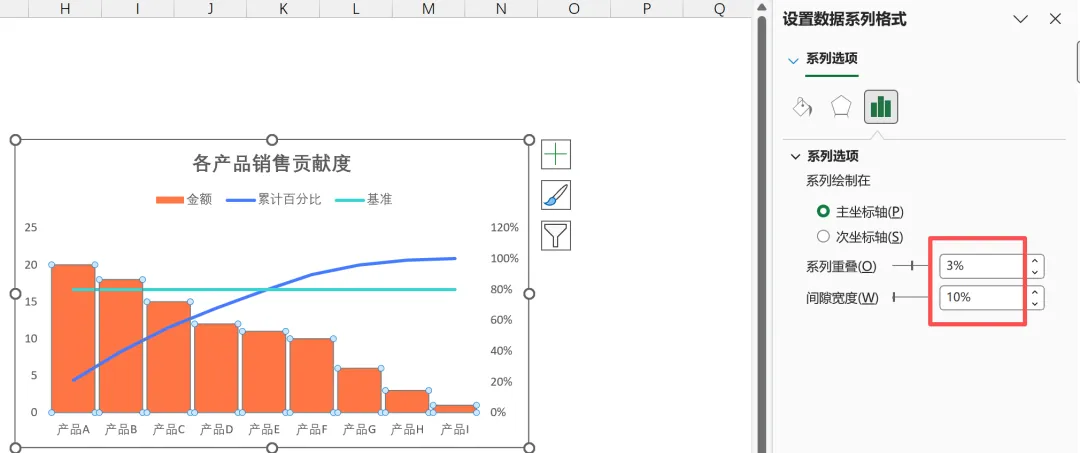
Task: Increase 间隙宽度 with the up spinner
Action: [x=1035, y=292]
